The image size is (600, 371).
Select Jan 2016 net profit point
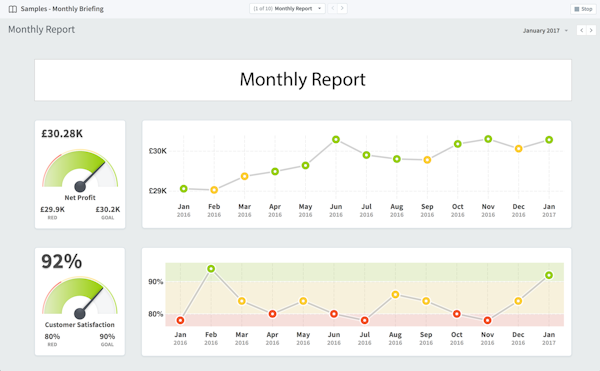(x=184, y=189)
